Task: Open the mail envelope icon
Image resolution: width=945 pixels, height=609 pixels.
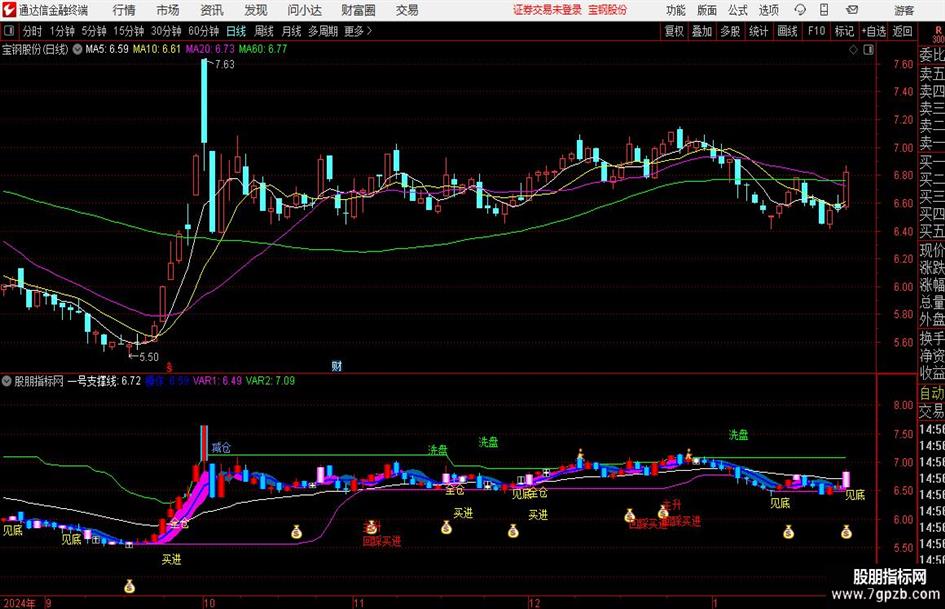Action: (x=852, y=10)
